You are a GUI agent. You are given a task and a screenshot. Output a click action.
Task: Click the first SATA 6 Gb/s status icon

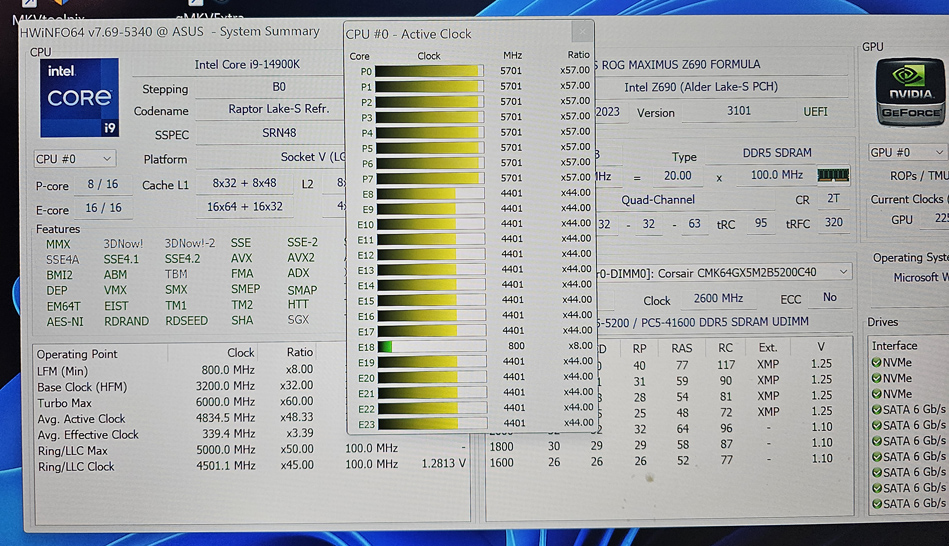[x=876, y=410]
